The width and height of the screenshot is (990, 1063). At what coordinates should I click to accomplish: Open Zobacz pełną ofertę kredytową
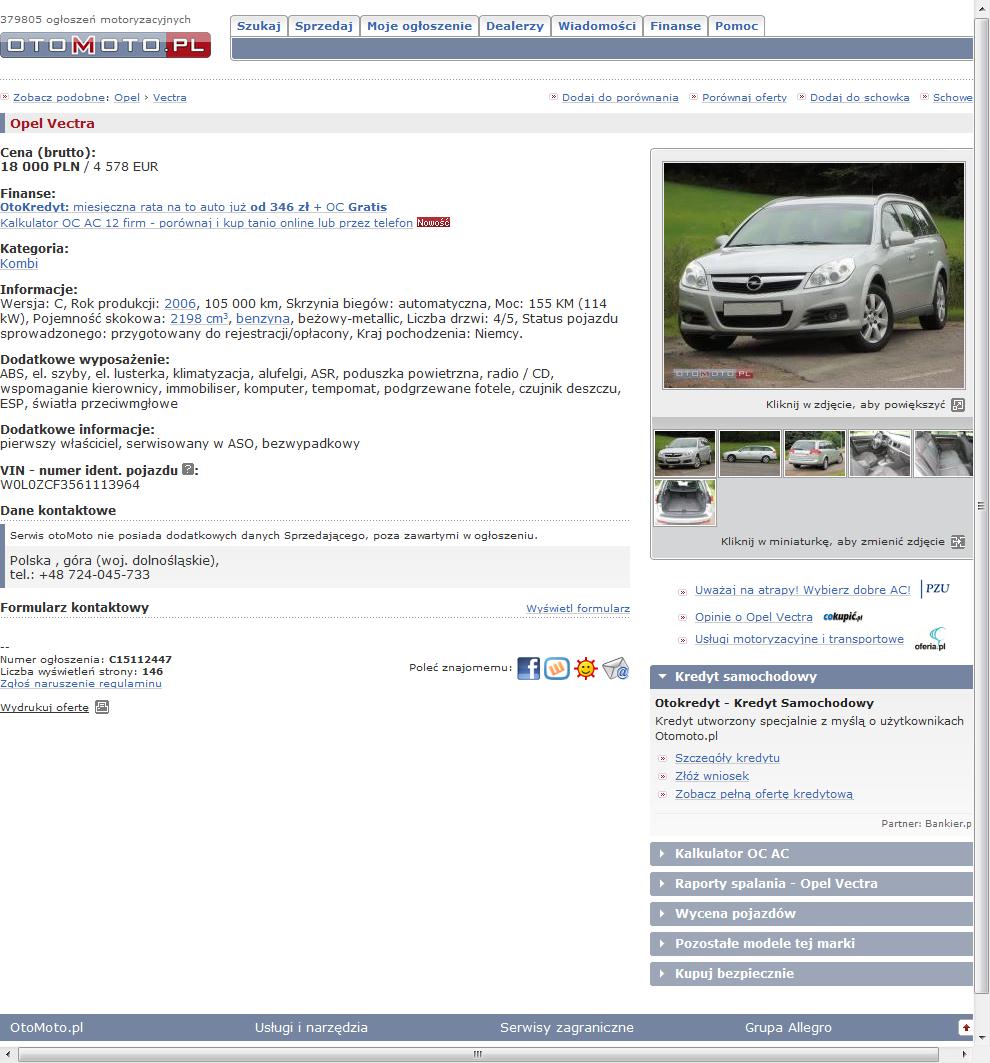[x=764, y=795]
